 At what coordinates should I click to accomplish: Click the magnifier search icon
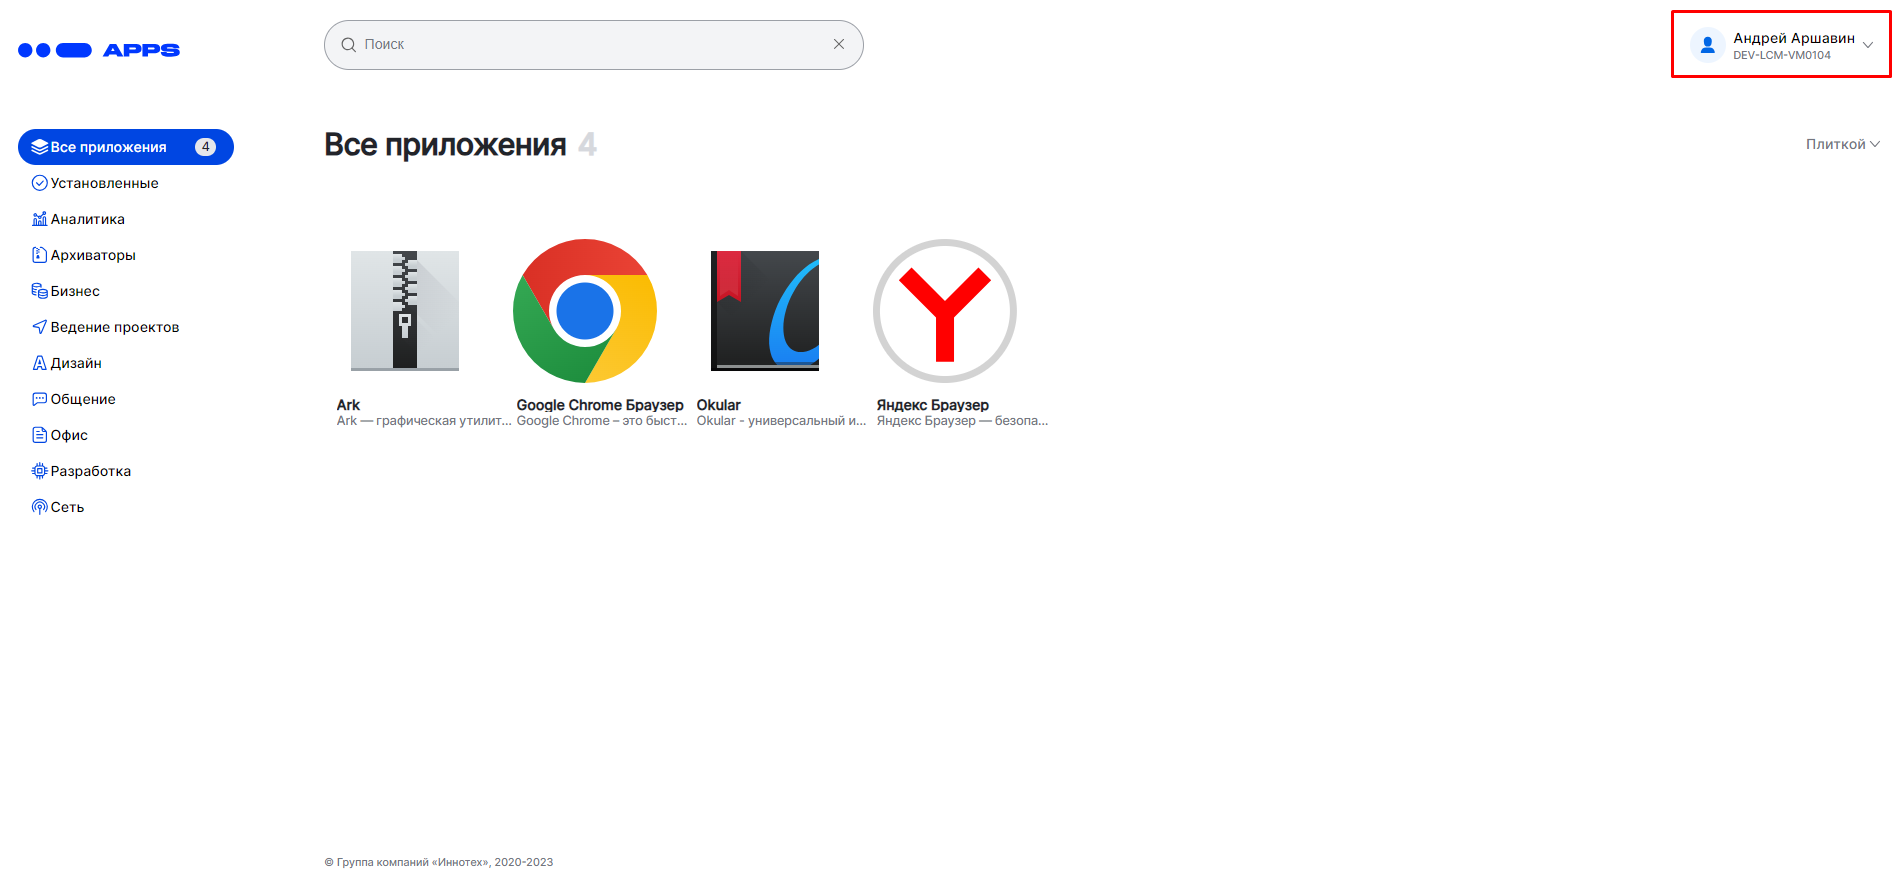(x=349, y=45)
